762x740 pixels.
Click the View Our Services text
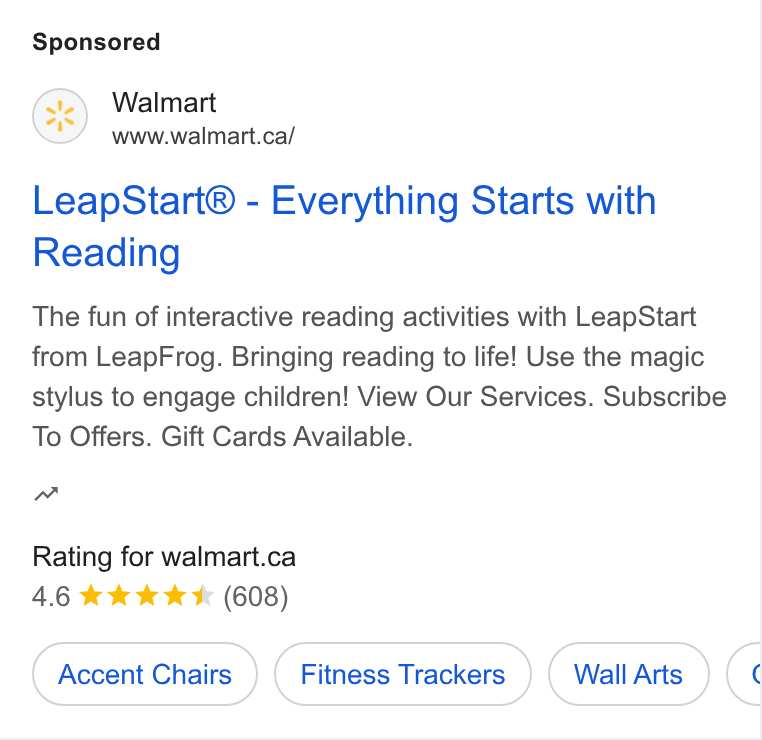point(476,396)
